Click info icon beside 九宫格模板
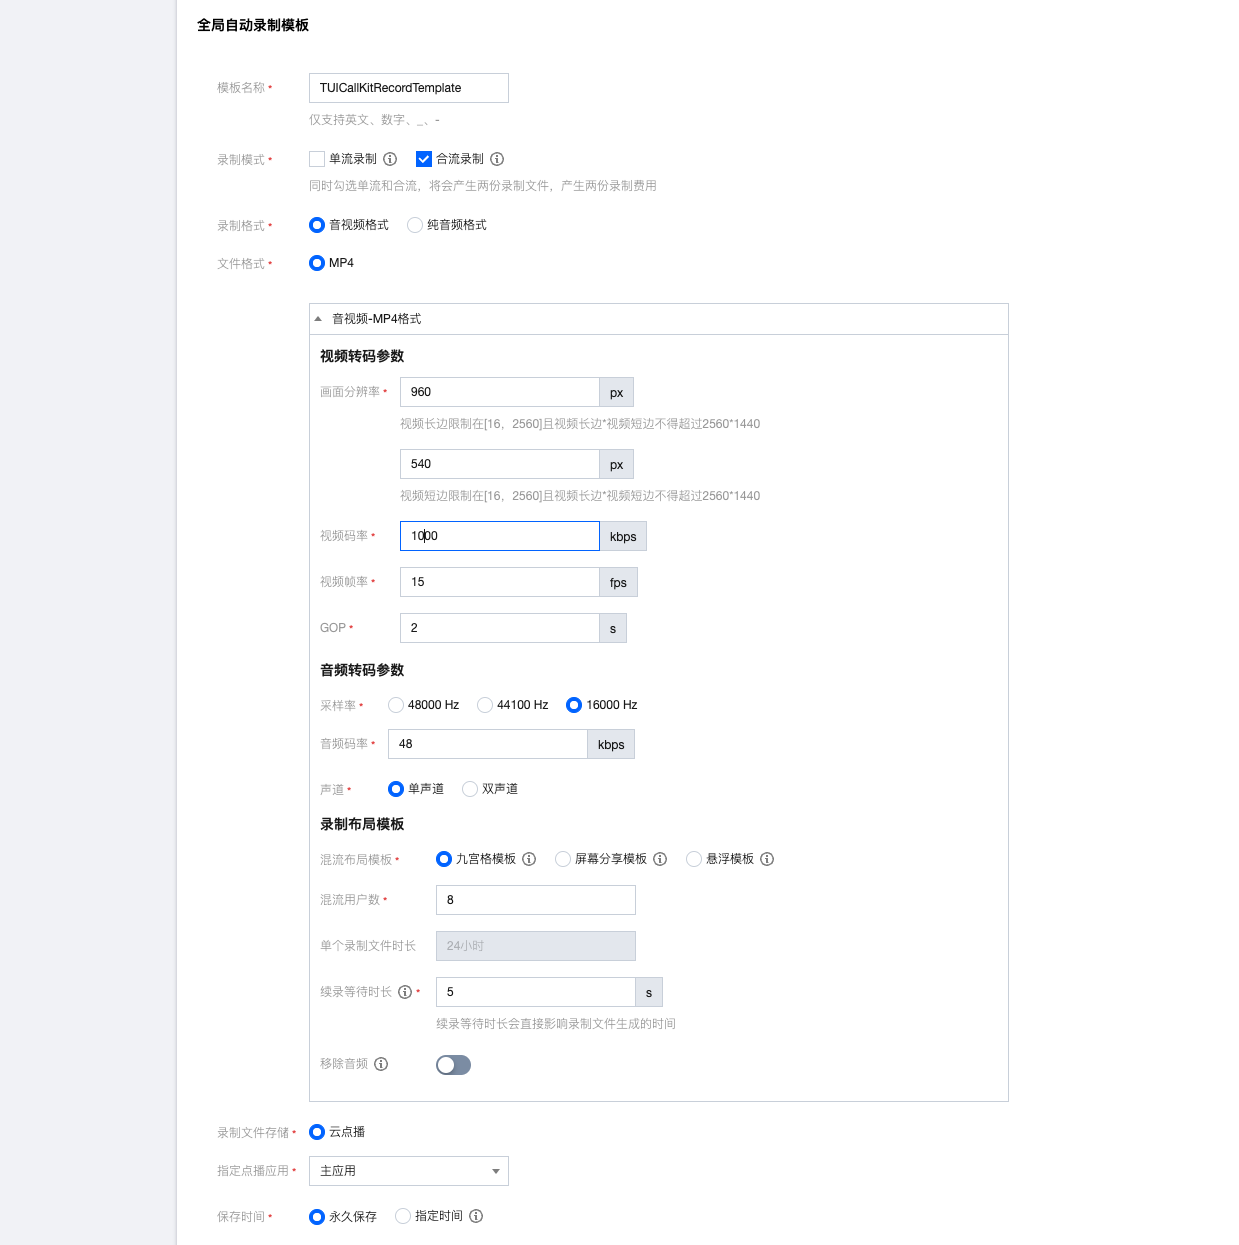 tap(529, 859)
